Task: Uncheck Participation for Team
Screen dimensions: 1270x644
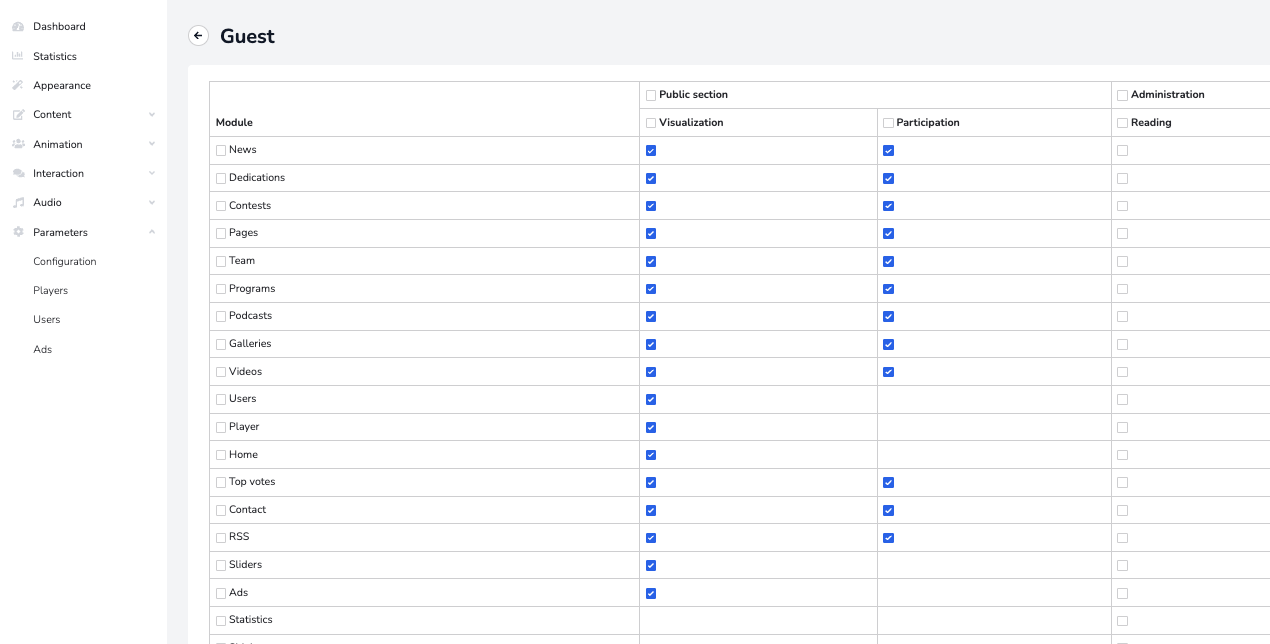Action: pos(888,261)
